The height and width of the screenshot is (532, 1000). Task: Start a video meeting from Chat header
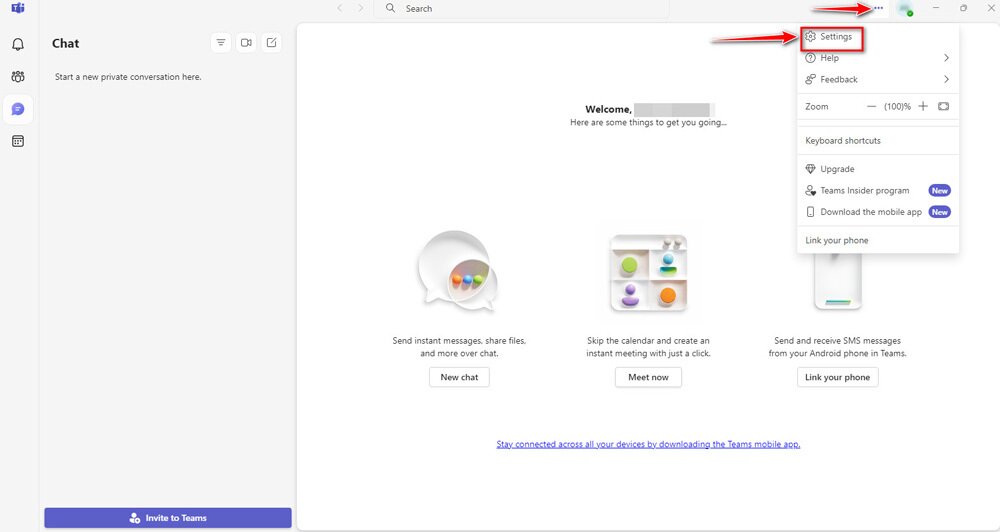pos(246,43)
